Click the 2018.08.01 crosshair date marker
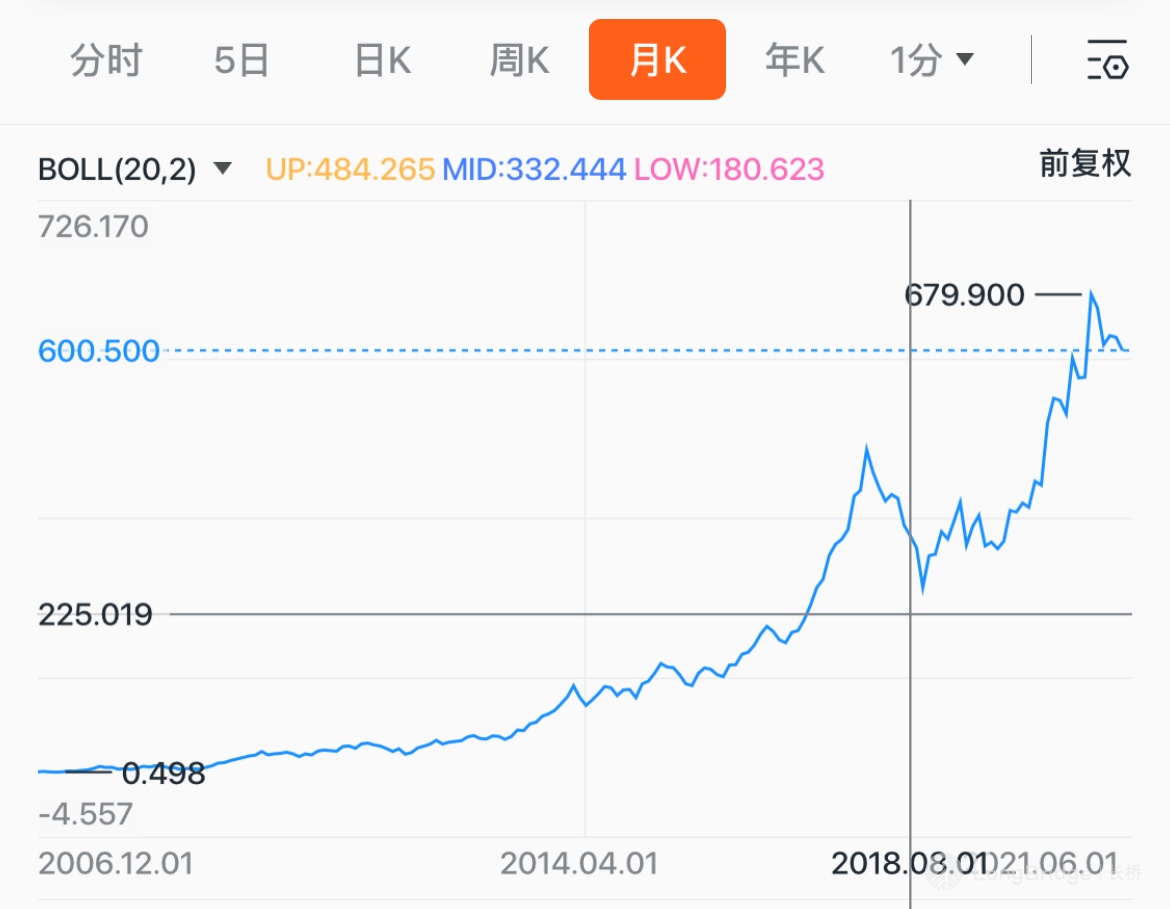1170x909 pixels. pyautogui.click(x=910, y=863)
